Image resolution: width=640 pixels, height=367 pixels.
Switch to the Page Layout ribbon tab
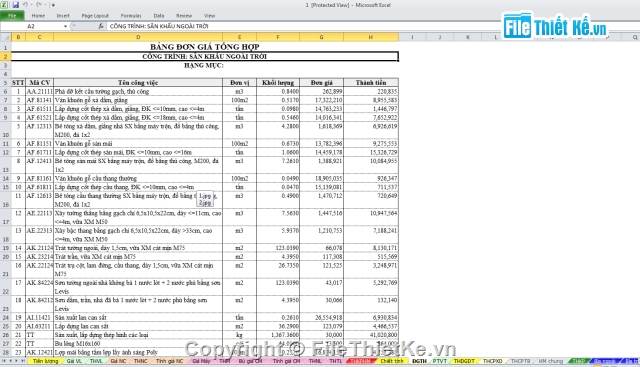tap(95, 16)
